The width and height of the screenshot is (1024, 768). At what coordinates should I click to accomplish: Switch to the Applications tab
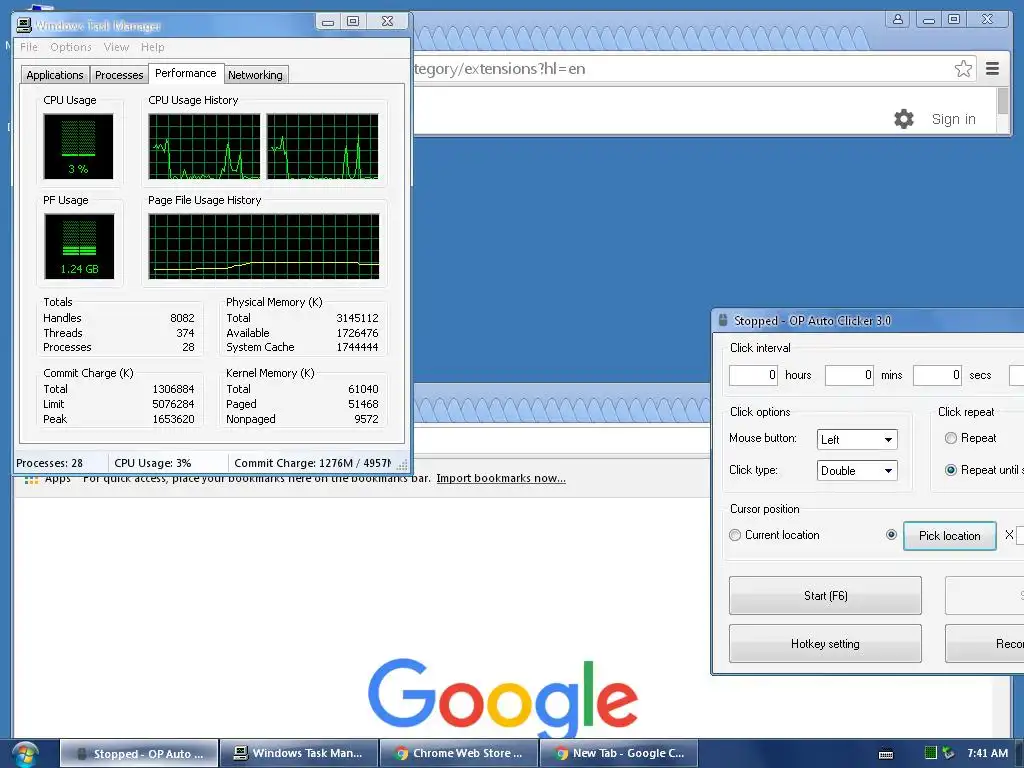coord(55,74)
